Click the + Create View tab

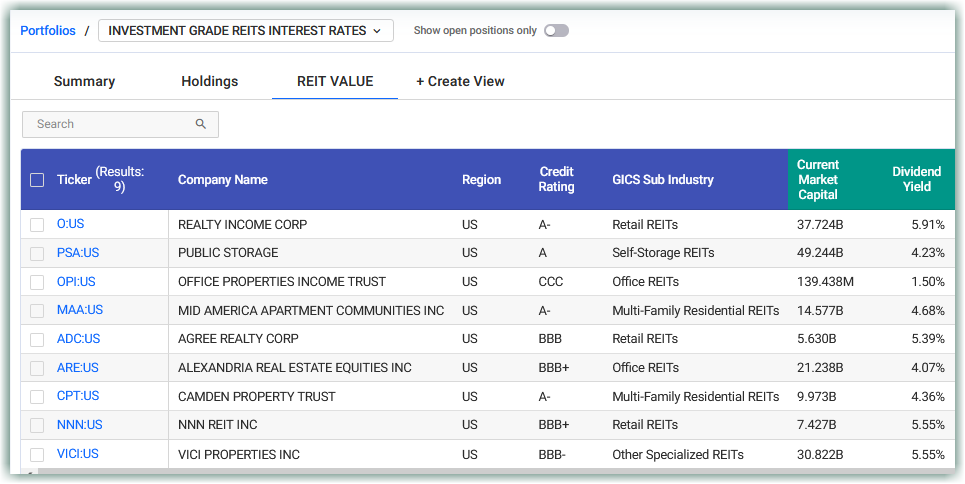pyautogui.click(x=460, y=81)
